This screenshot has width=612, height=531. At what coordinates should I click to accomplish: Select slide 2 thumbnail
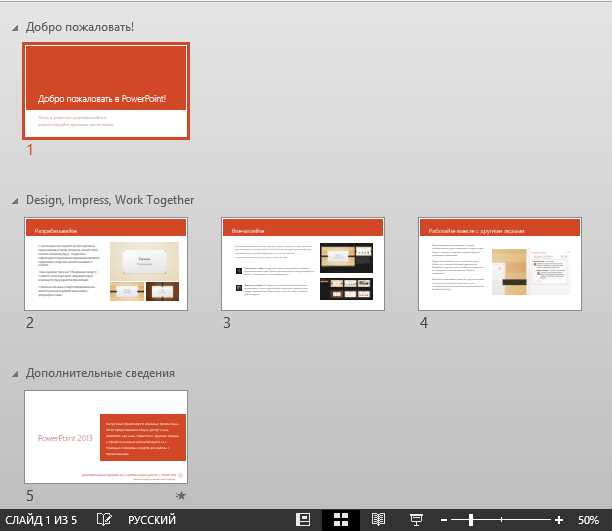pyautogui.click(x=106, y=264)
